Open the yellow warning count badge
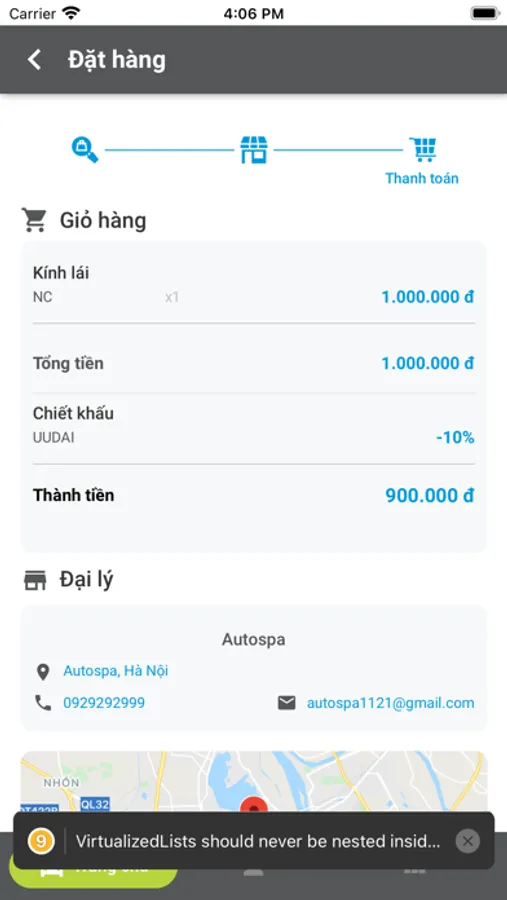The width and height of the screenshot is (507, 900). tap(41, 841)
